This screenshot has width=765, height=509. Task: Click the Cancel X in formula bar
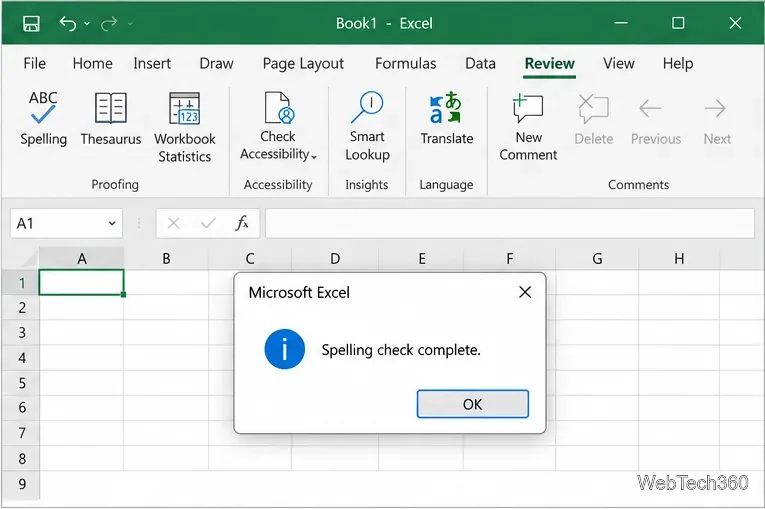pyautogui.click(x=173, y=224)
